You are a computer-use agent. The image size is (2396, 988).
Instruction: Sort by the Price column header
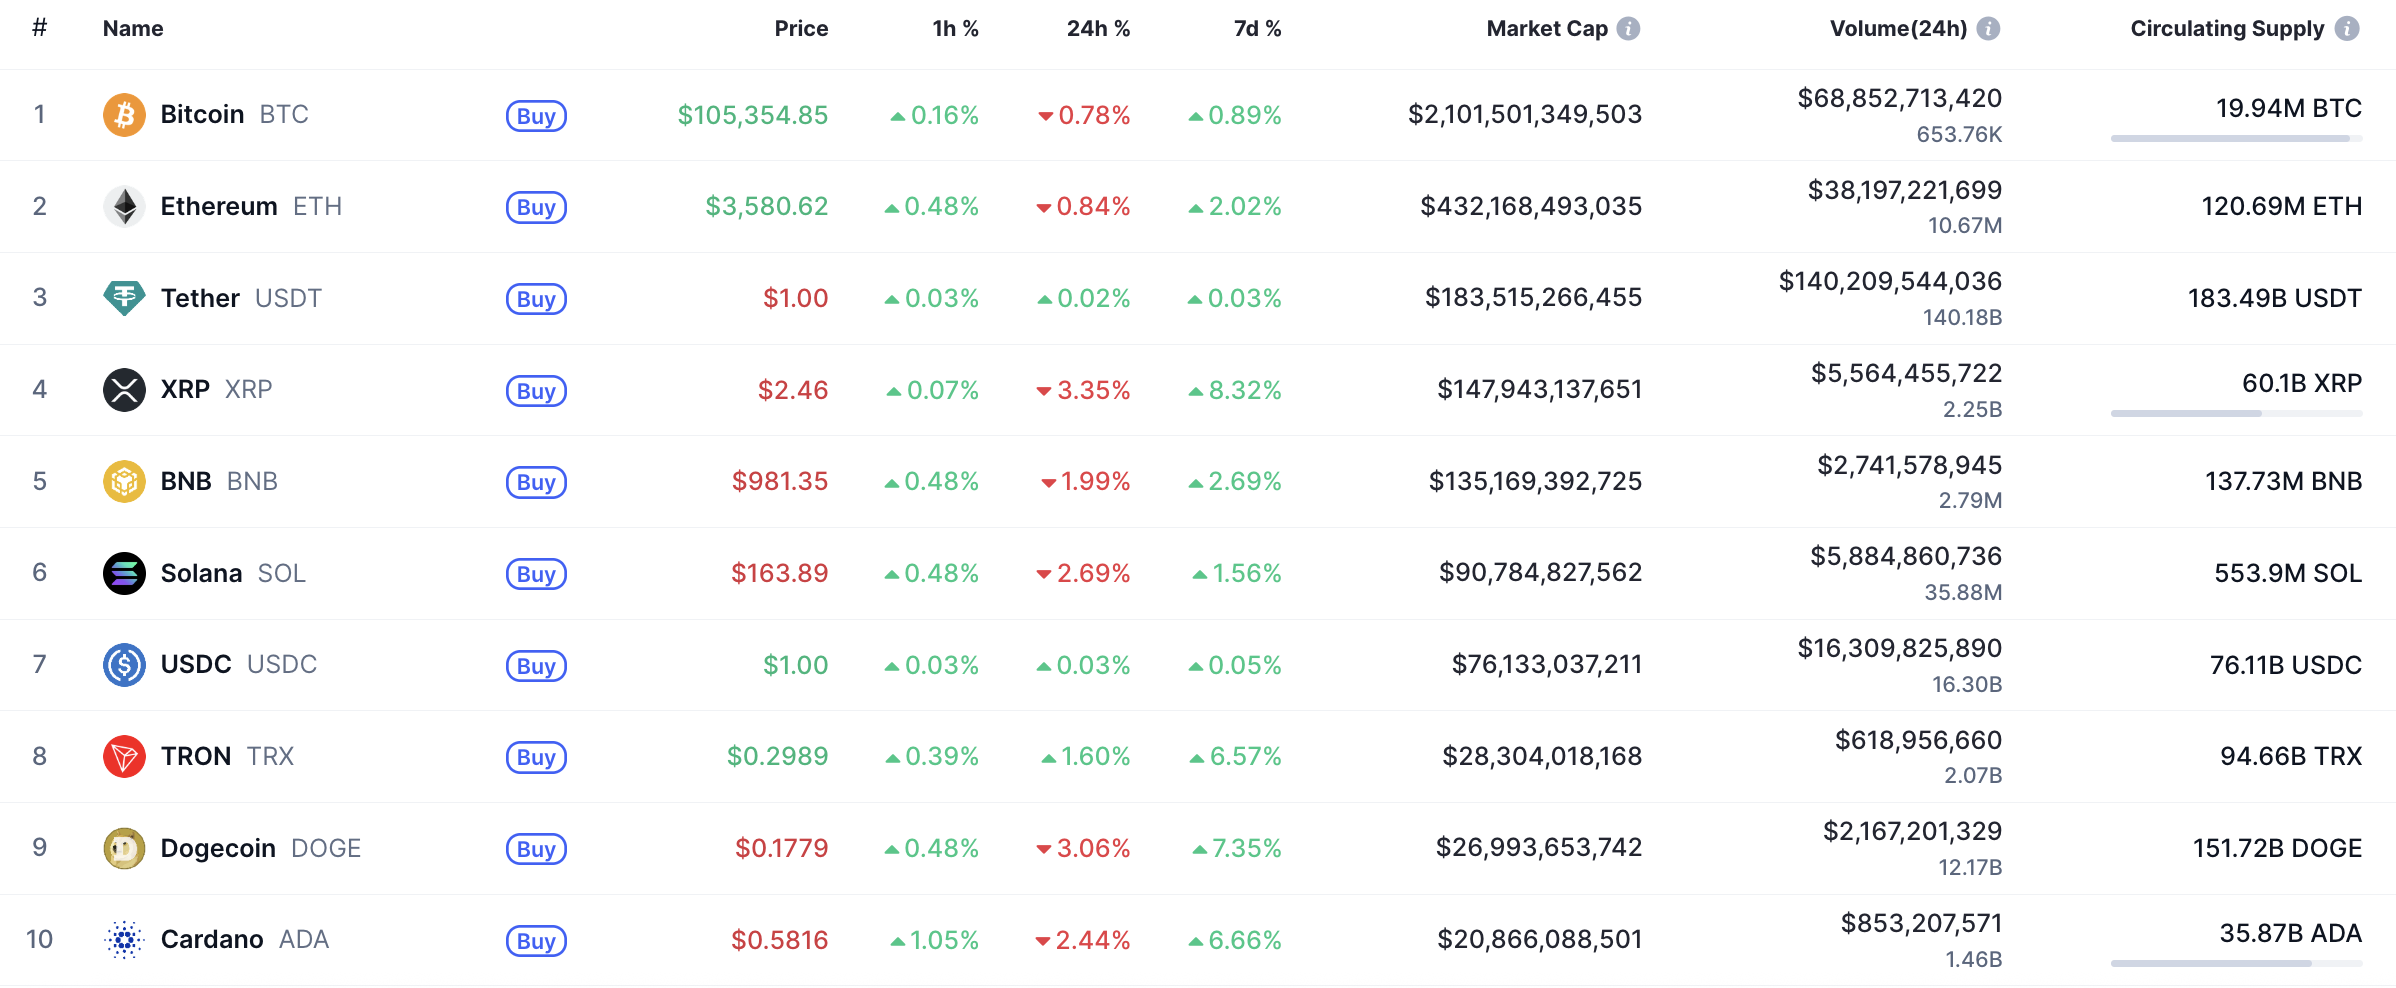[801, 29]
